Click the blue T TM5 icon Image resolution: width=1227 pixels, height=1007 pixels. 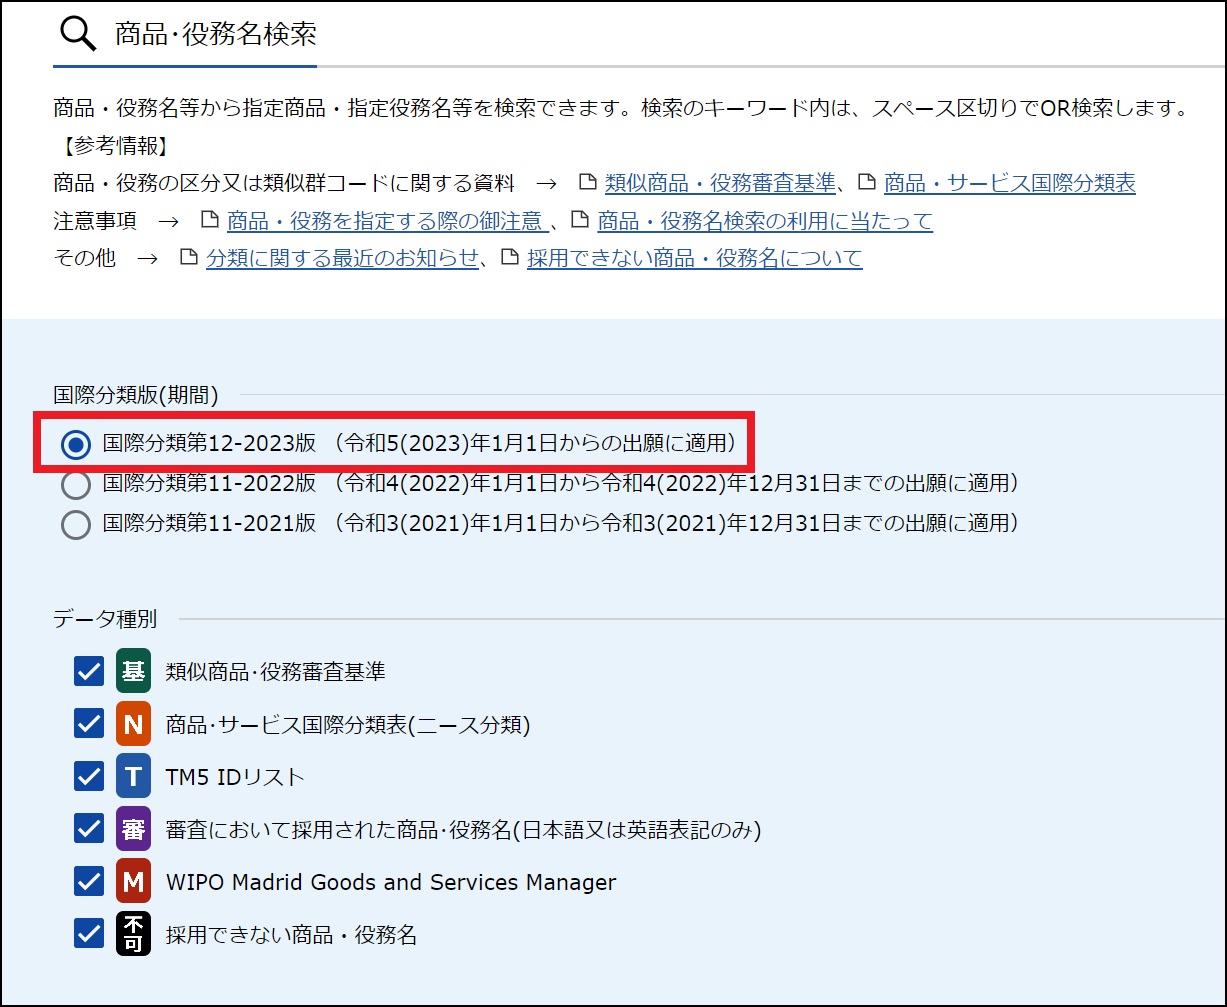133,776
